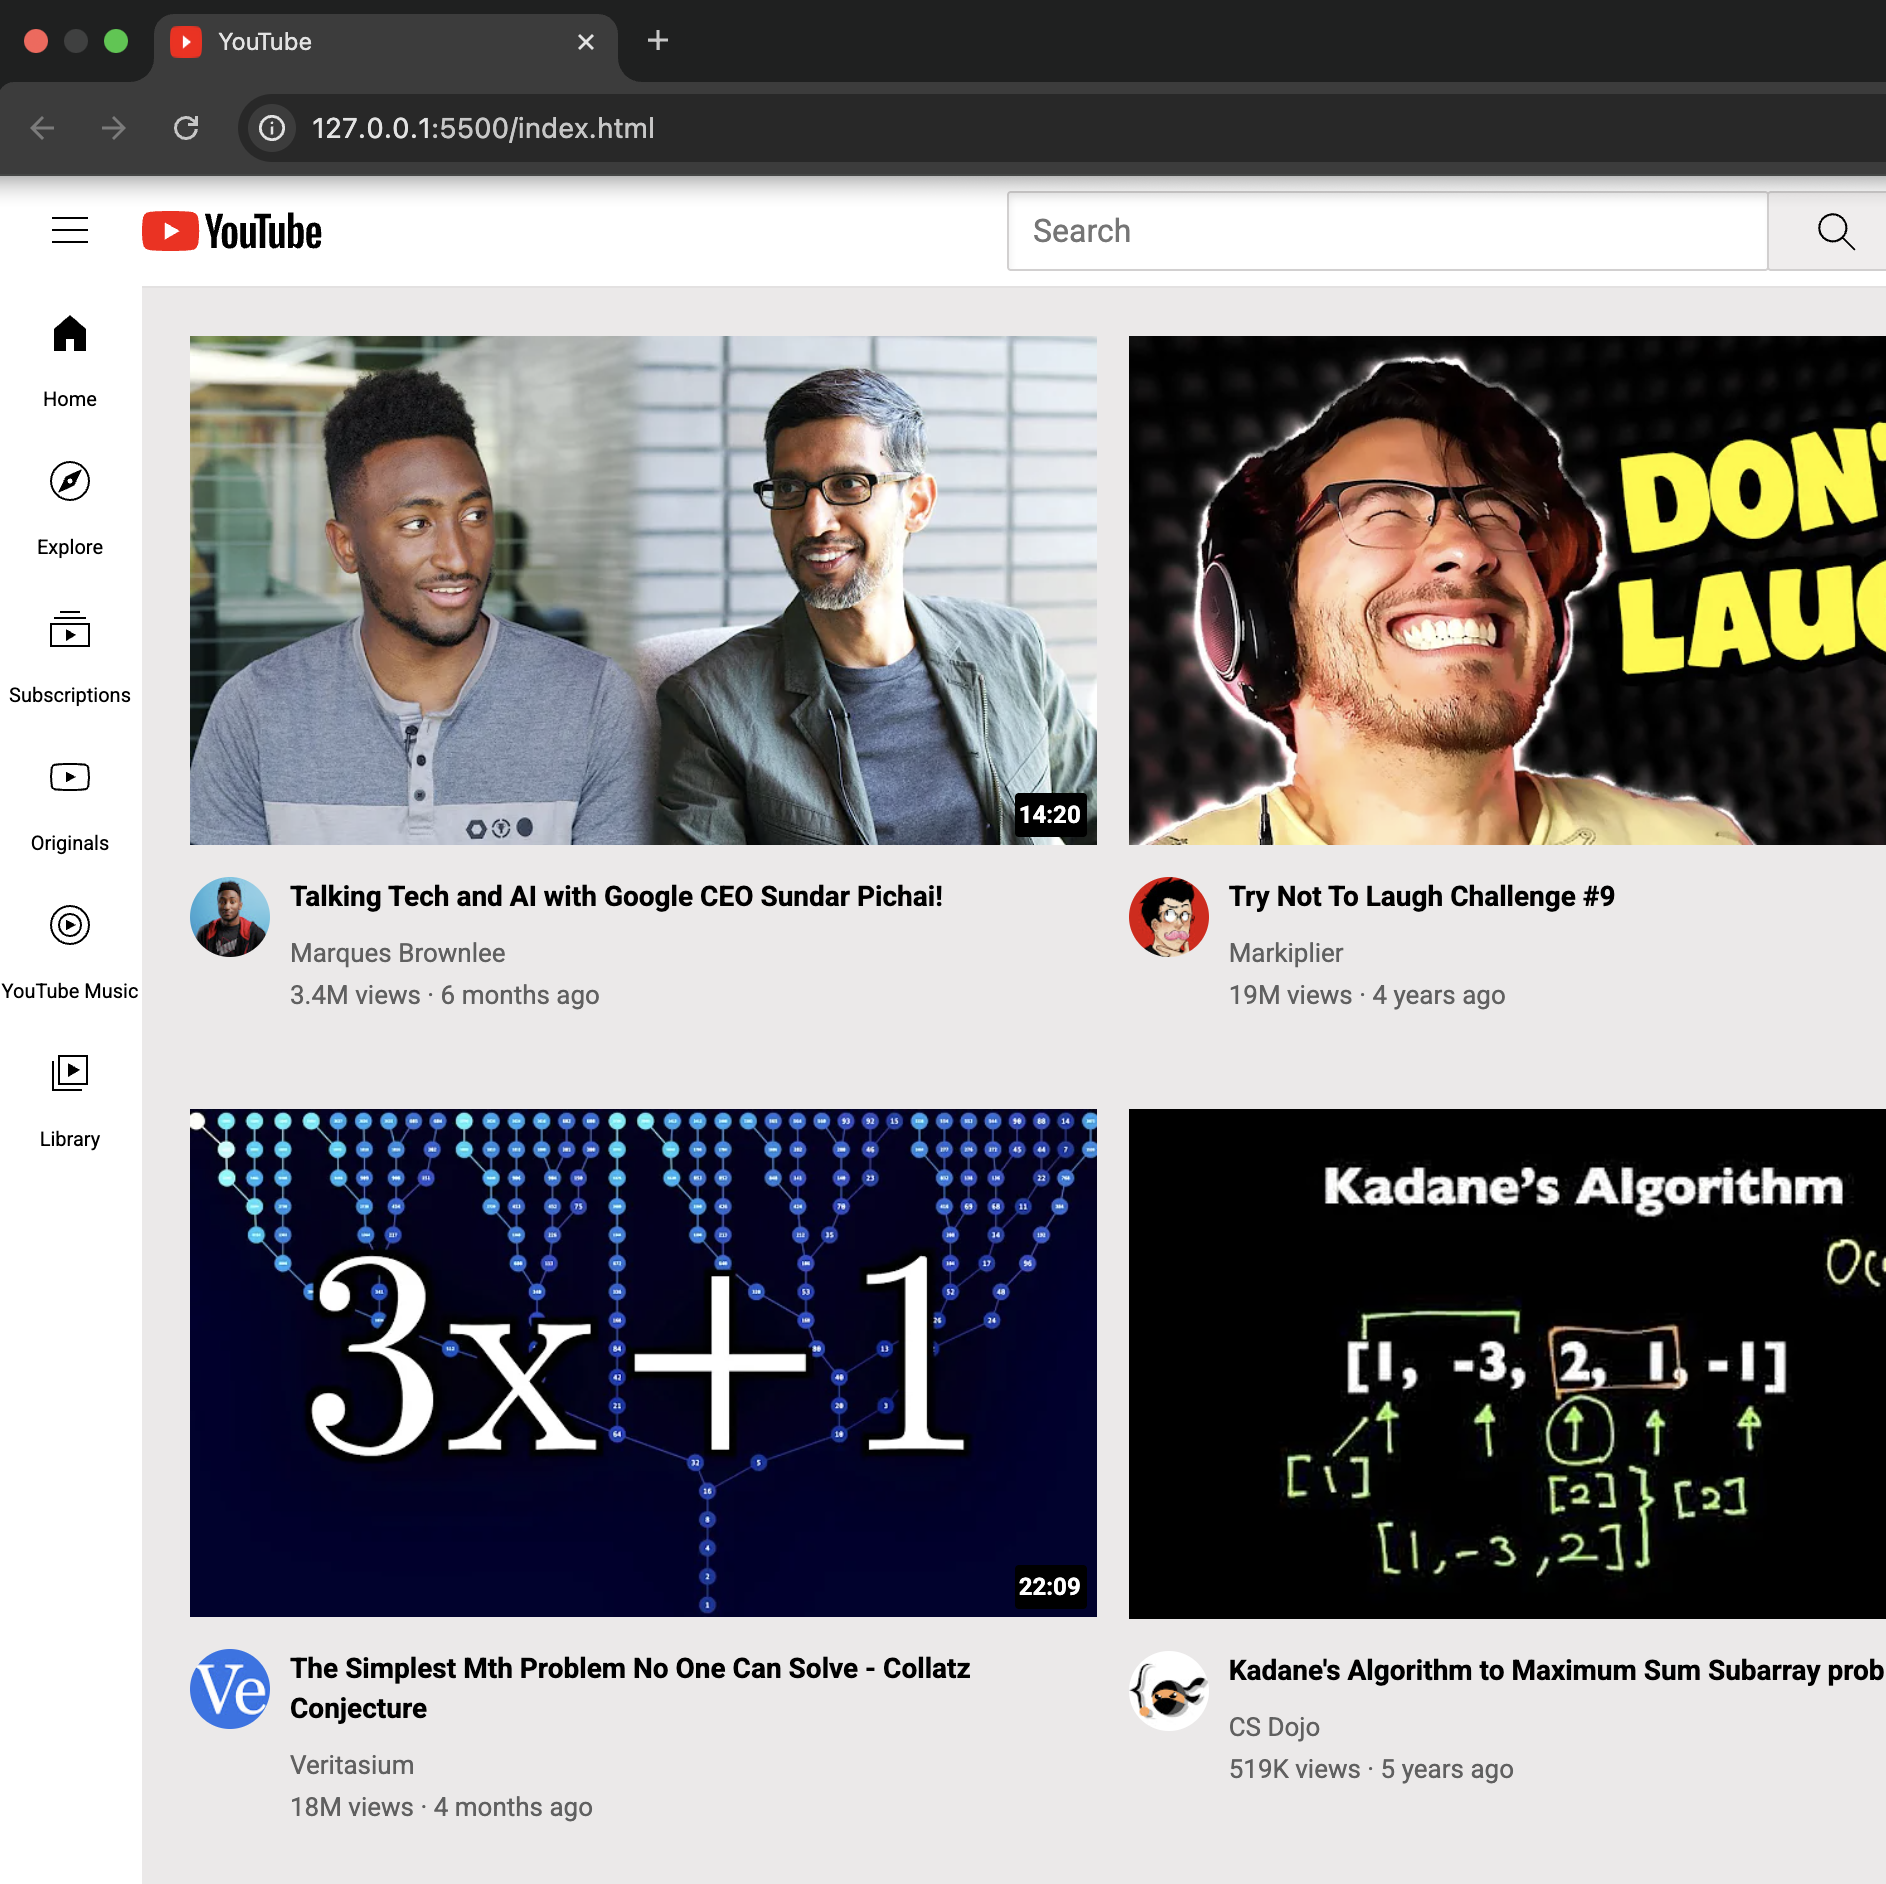Click title Kadane's Algorithm to Maximum Sum Subarray
This screenshot has height=1884, width=1886.
point(1556,1671)
